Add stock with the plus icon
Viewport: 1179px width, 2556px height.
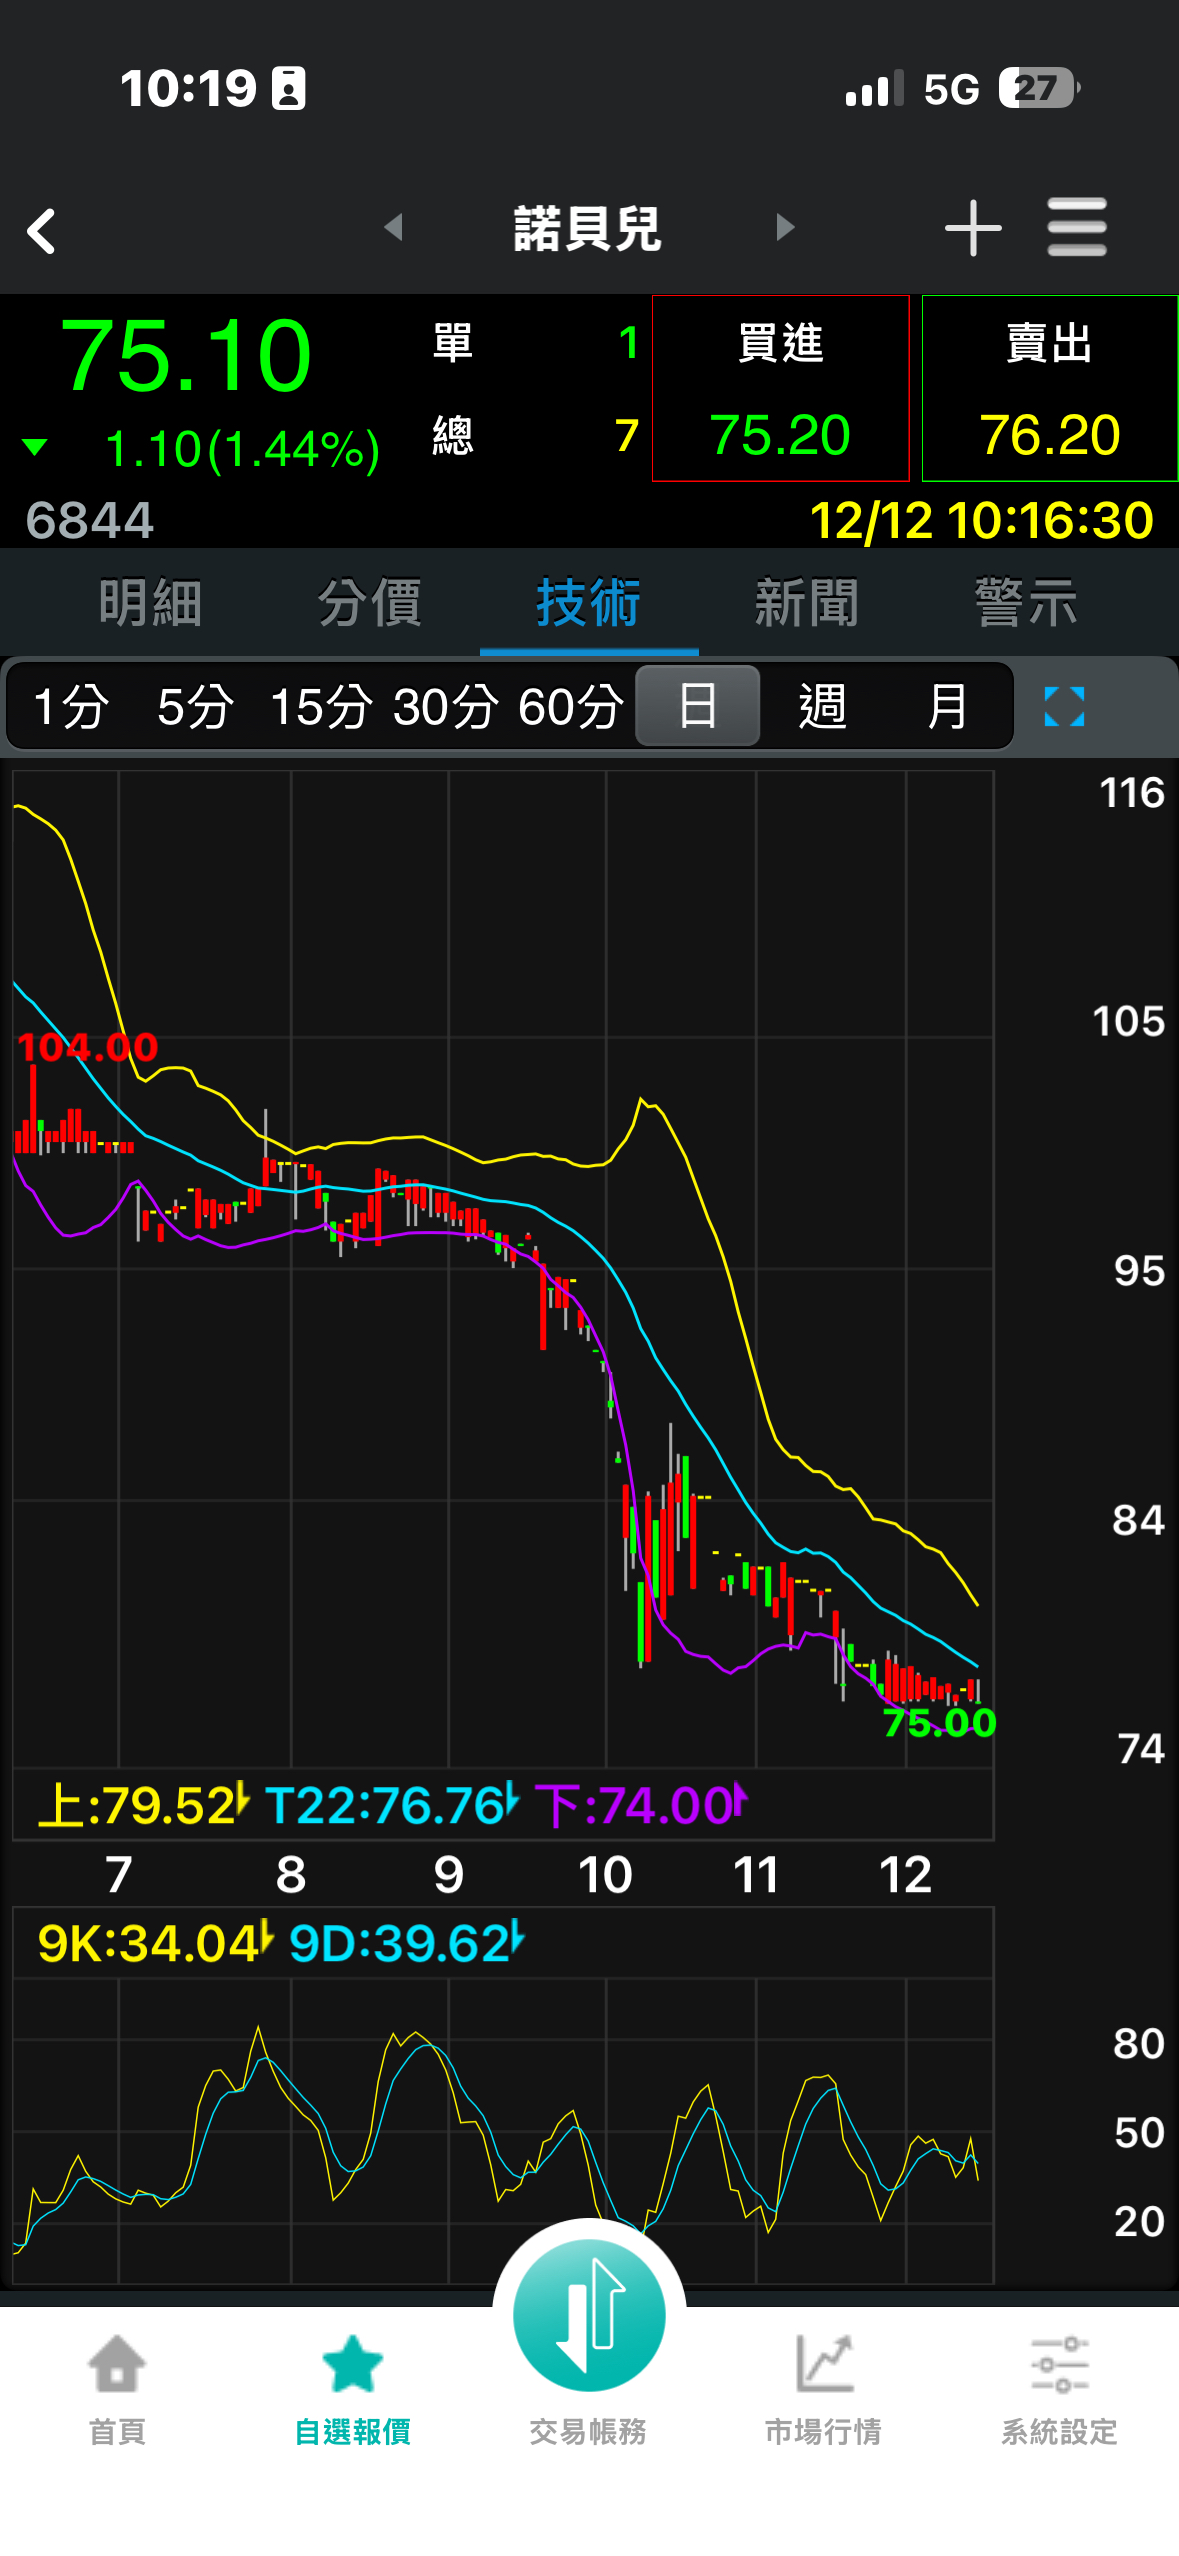click(x=972, y=229)
